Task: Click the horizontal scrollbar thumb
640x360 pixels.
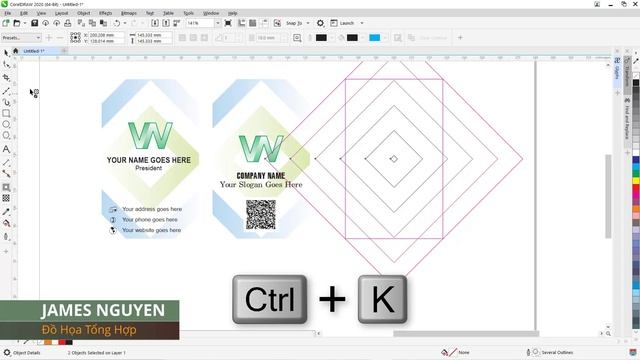Action: tap(466, 333)
